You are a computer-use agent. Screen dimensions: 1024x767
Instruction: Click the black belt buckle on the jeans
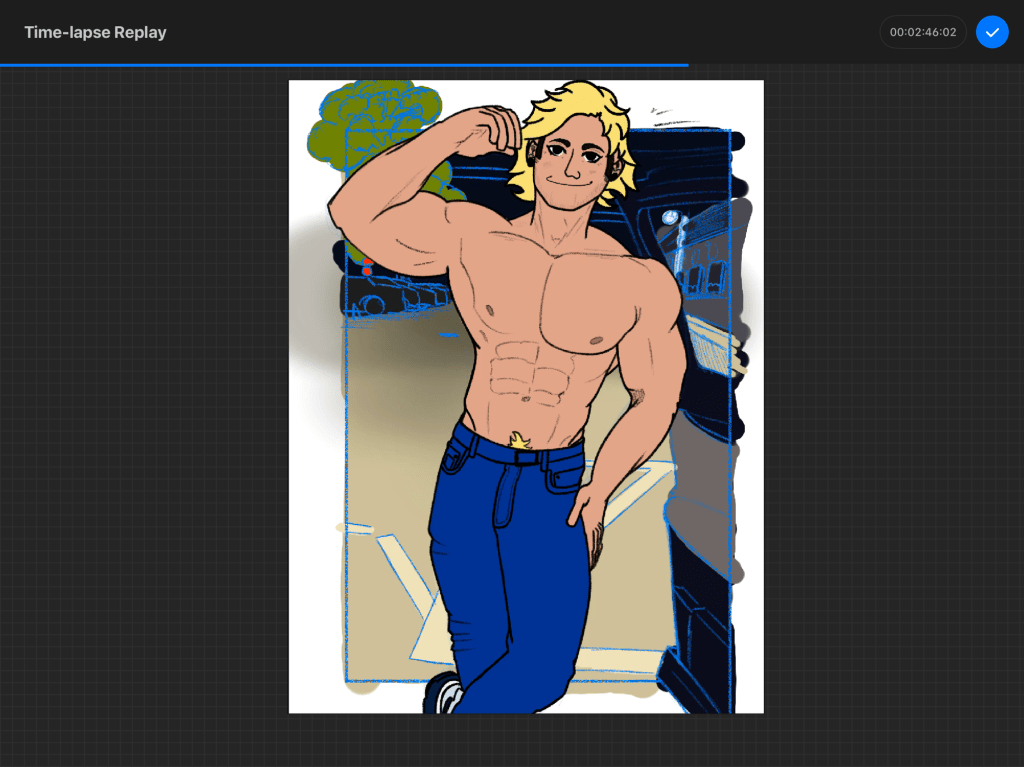tap(526, 458)
